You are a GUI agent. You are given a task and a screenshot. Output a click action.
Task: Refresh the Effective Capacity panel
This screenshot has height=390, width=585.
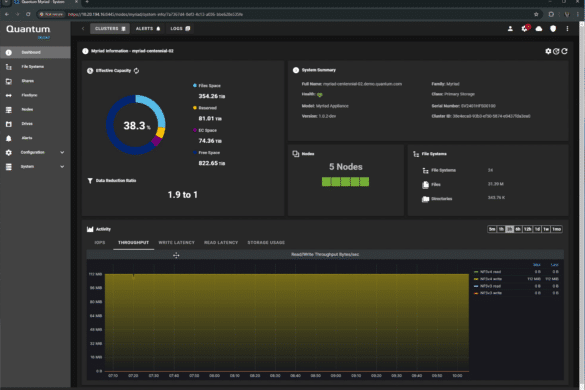[x=137, y=71]
